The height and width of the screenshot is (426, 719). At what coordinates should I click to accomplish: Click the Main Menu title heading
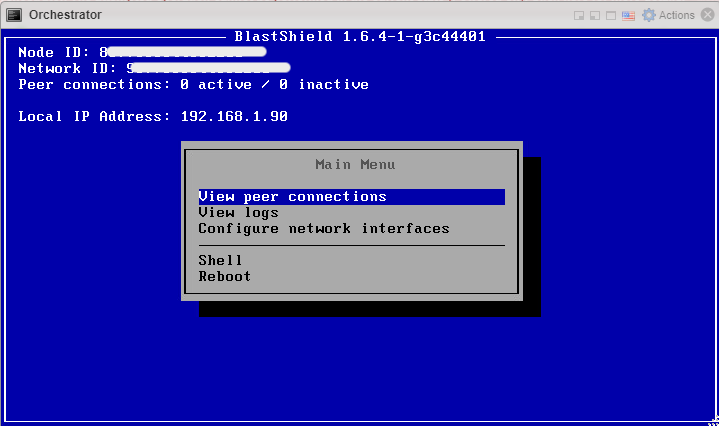click(x=354, y=165)
